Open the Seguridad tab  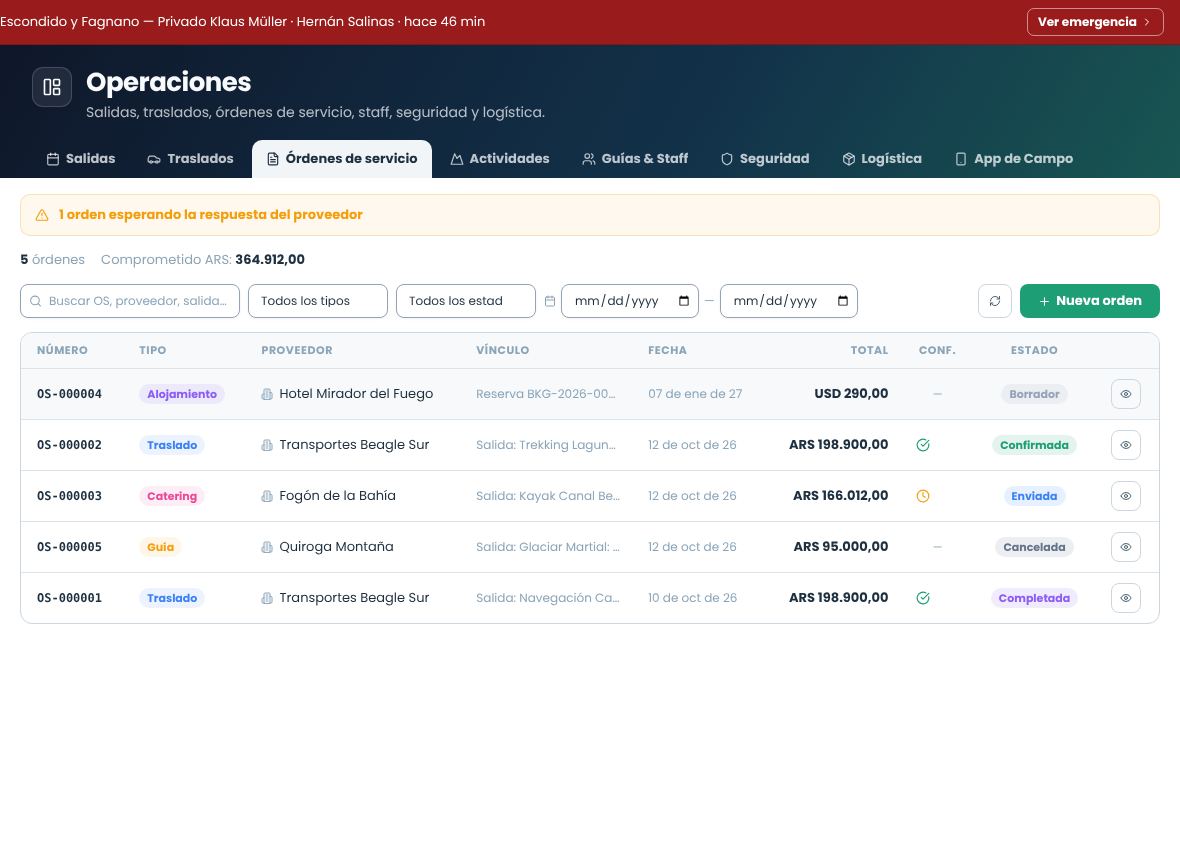point(765,159)
